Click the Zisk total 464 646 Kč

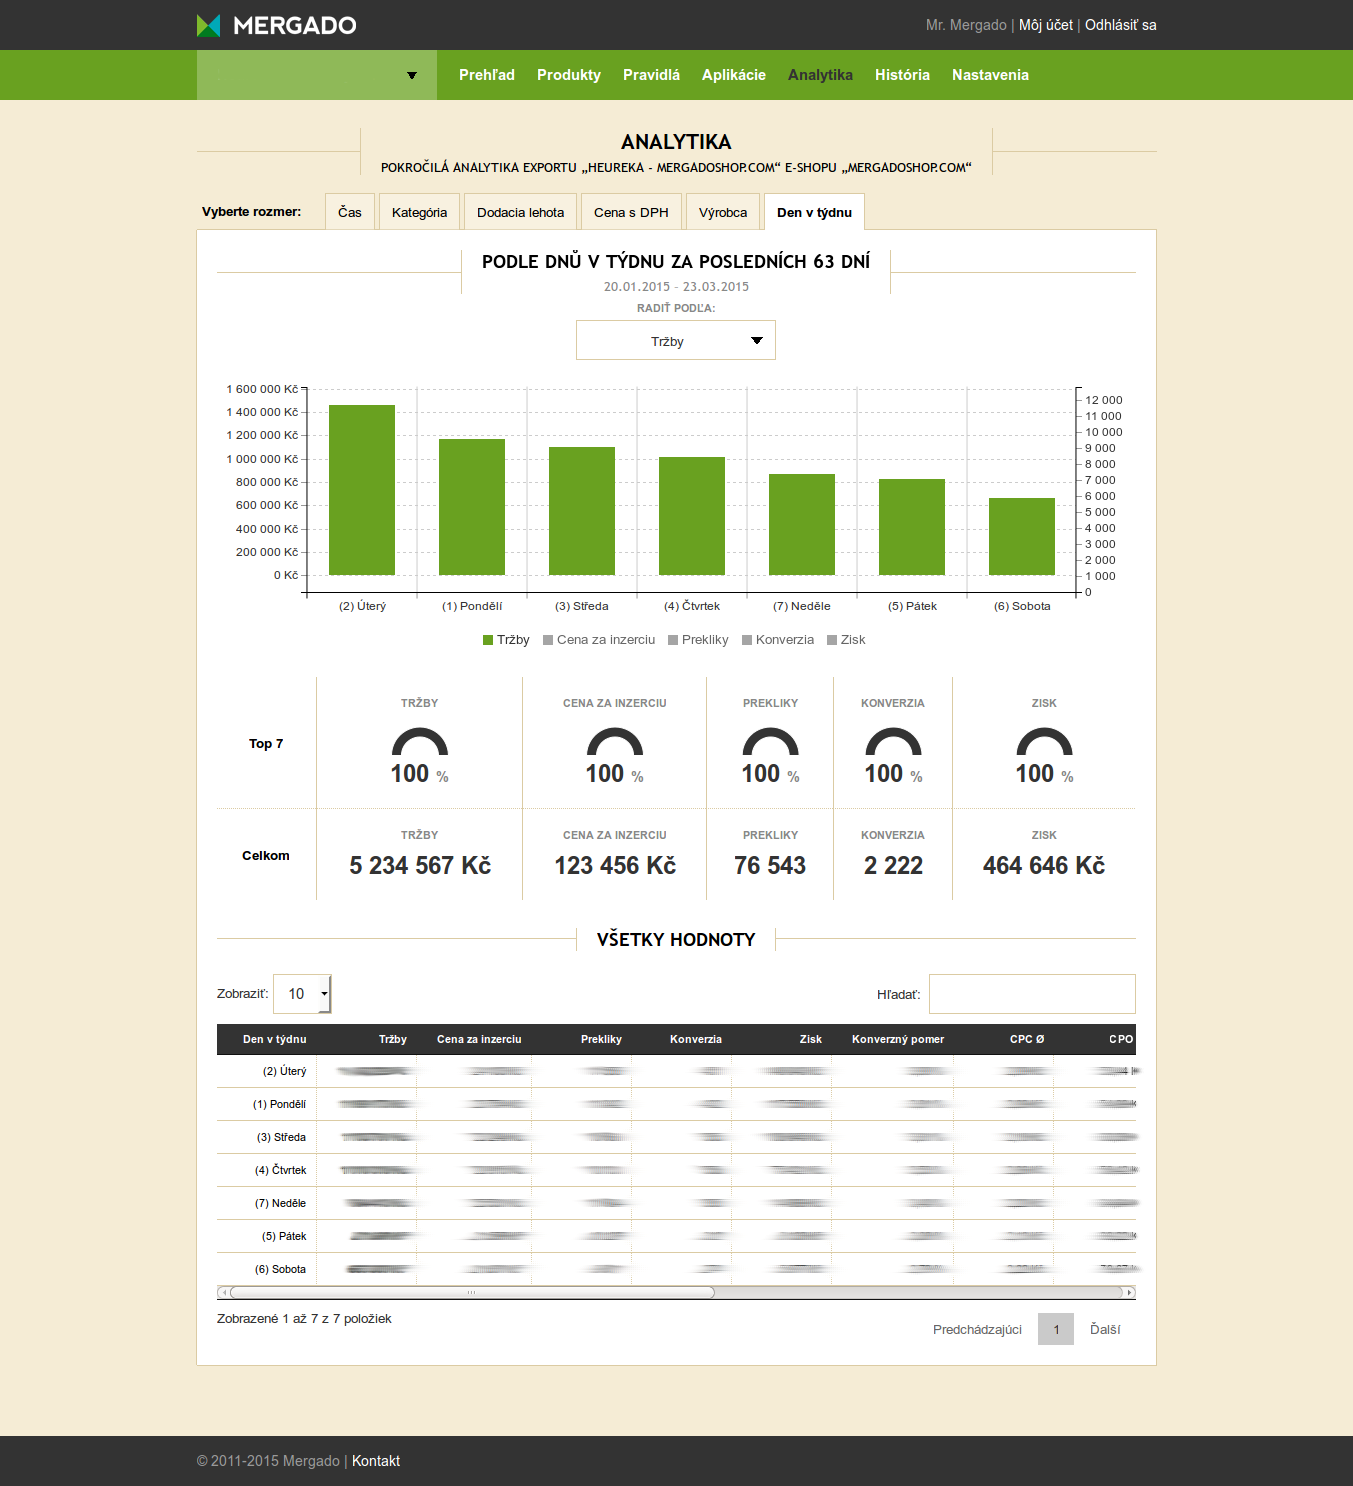coord(1044,866)
